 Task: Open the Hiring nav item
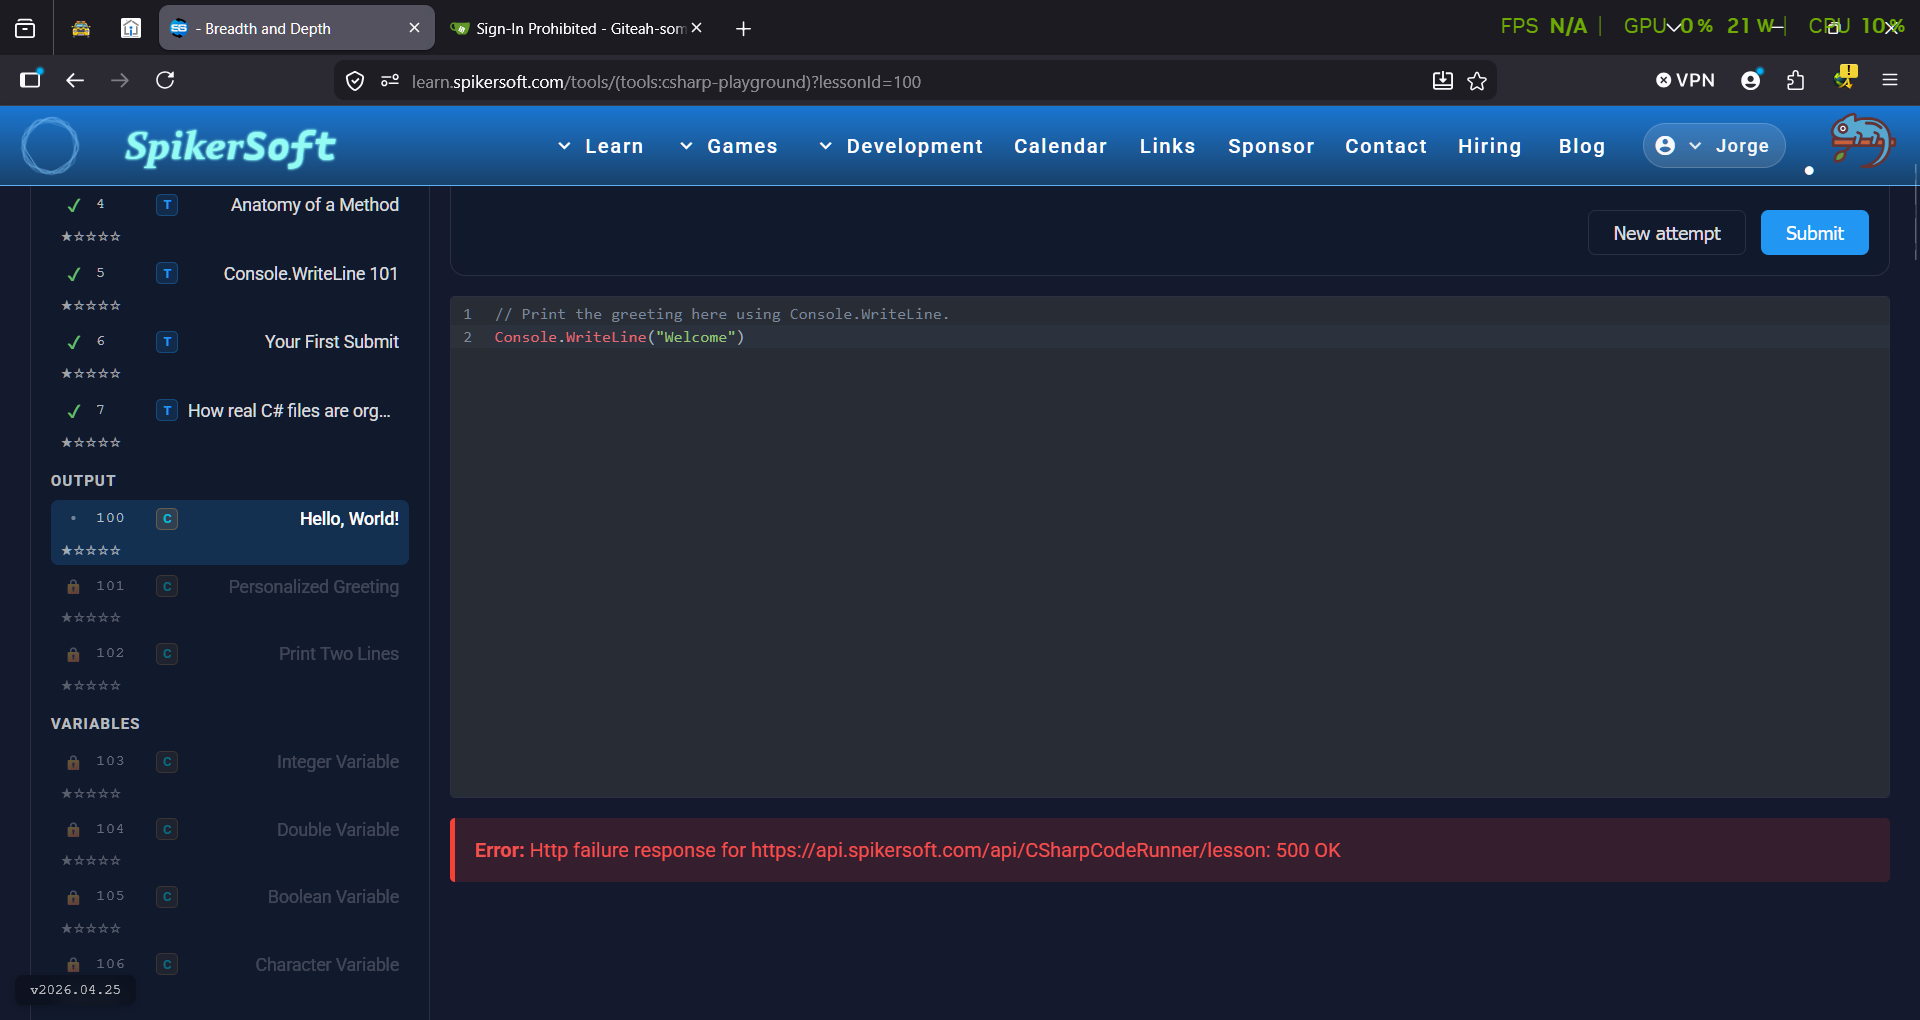click(x=1489, y=146)
